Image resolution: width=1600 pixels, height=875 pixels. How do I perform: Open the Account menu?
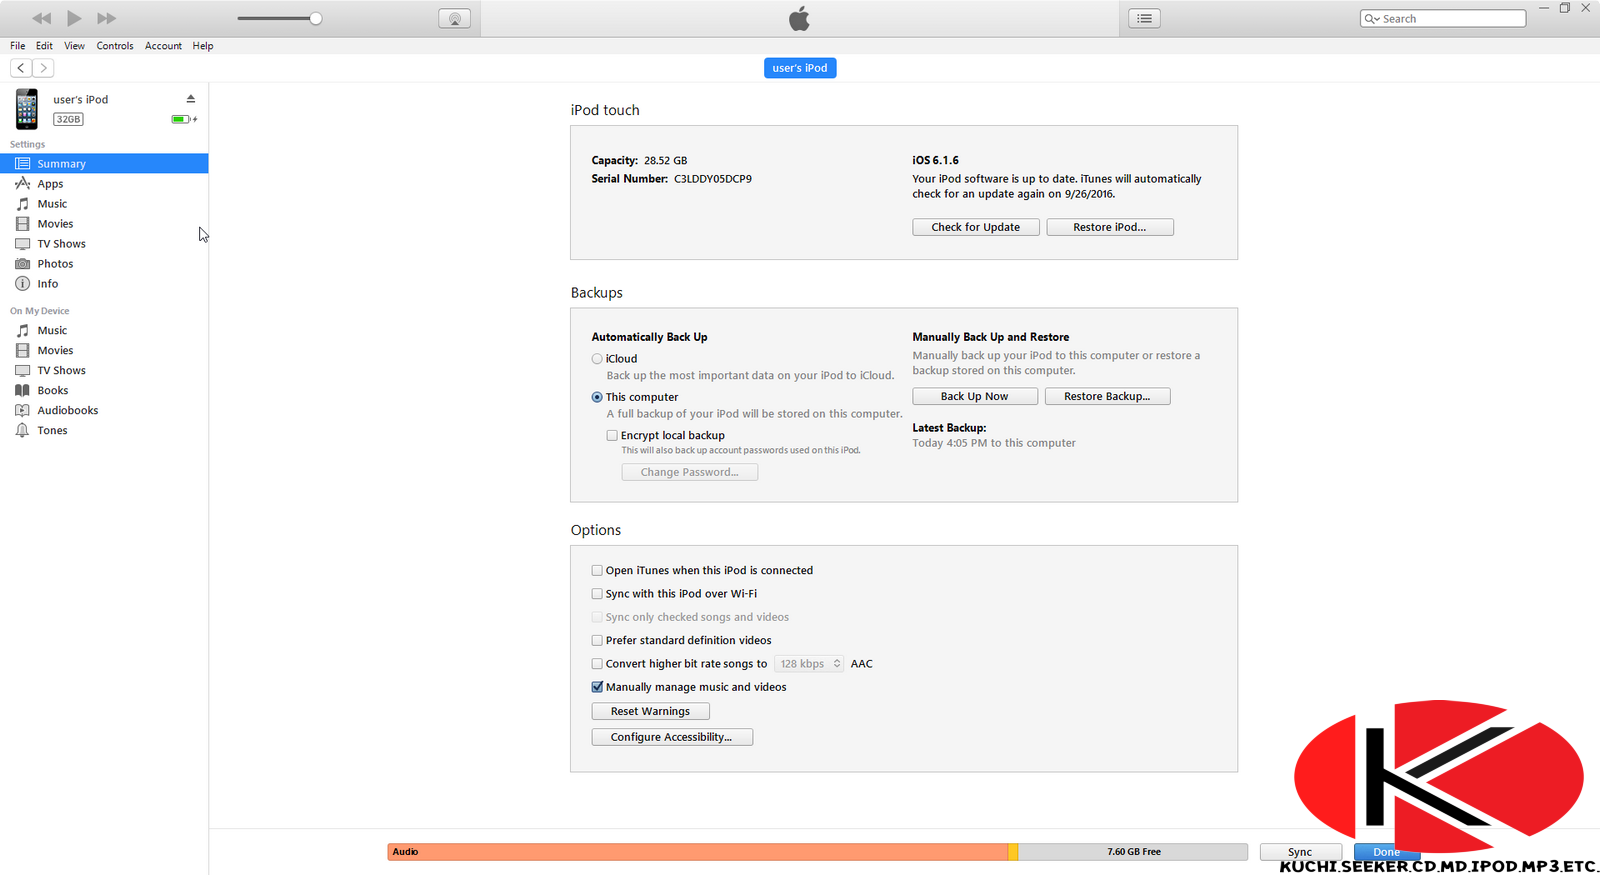coord(163,46)
